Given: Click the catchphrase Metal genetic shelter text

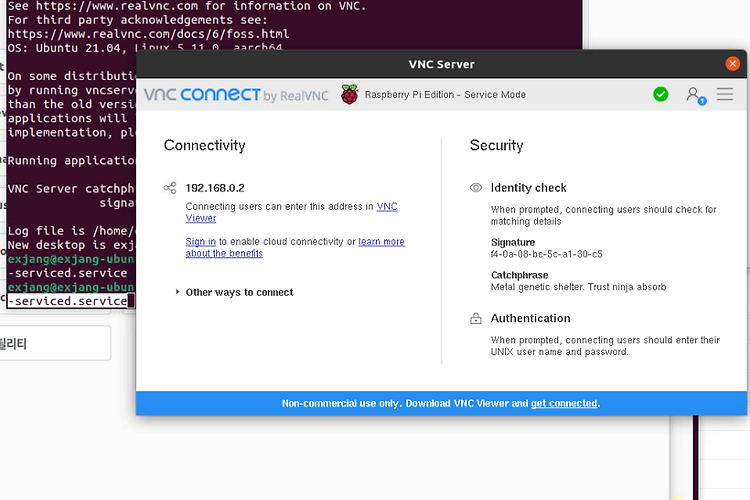Looking at the screenshot, I should (x=578, y=287).
